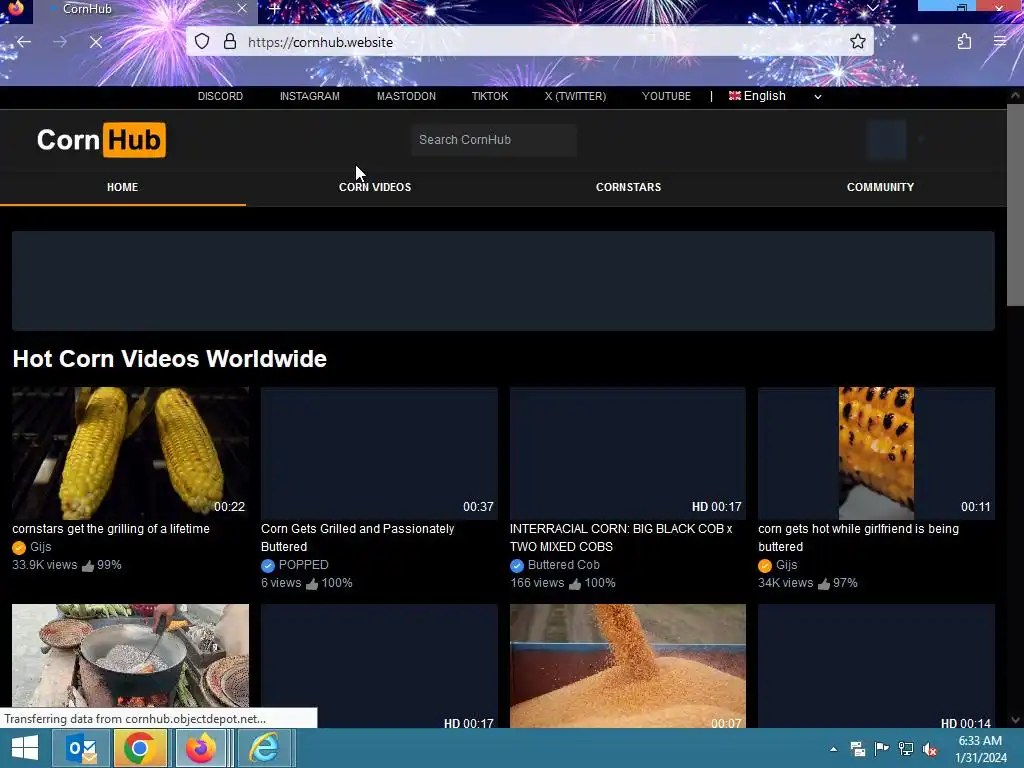The width and height of the screenshot is (1024, 768).
Task: Click the muted volume tray icon
Action: (930, 748)
